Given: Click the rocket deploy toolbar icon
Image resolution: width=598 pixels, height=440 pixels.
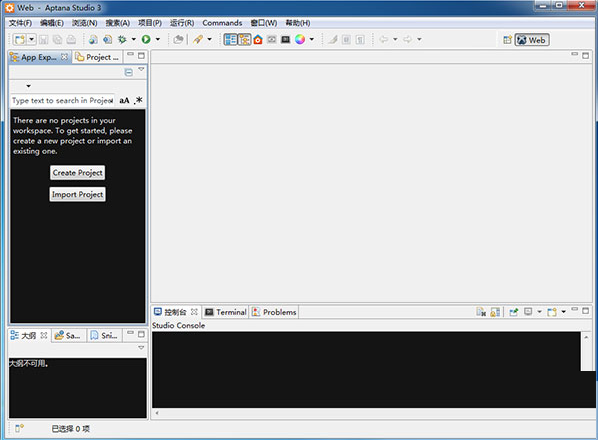Looking at the screenshot, I should click(x=198, y=39).
